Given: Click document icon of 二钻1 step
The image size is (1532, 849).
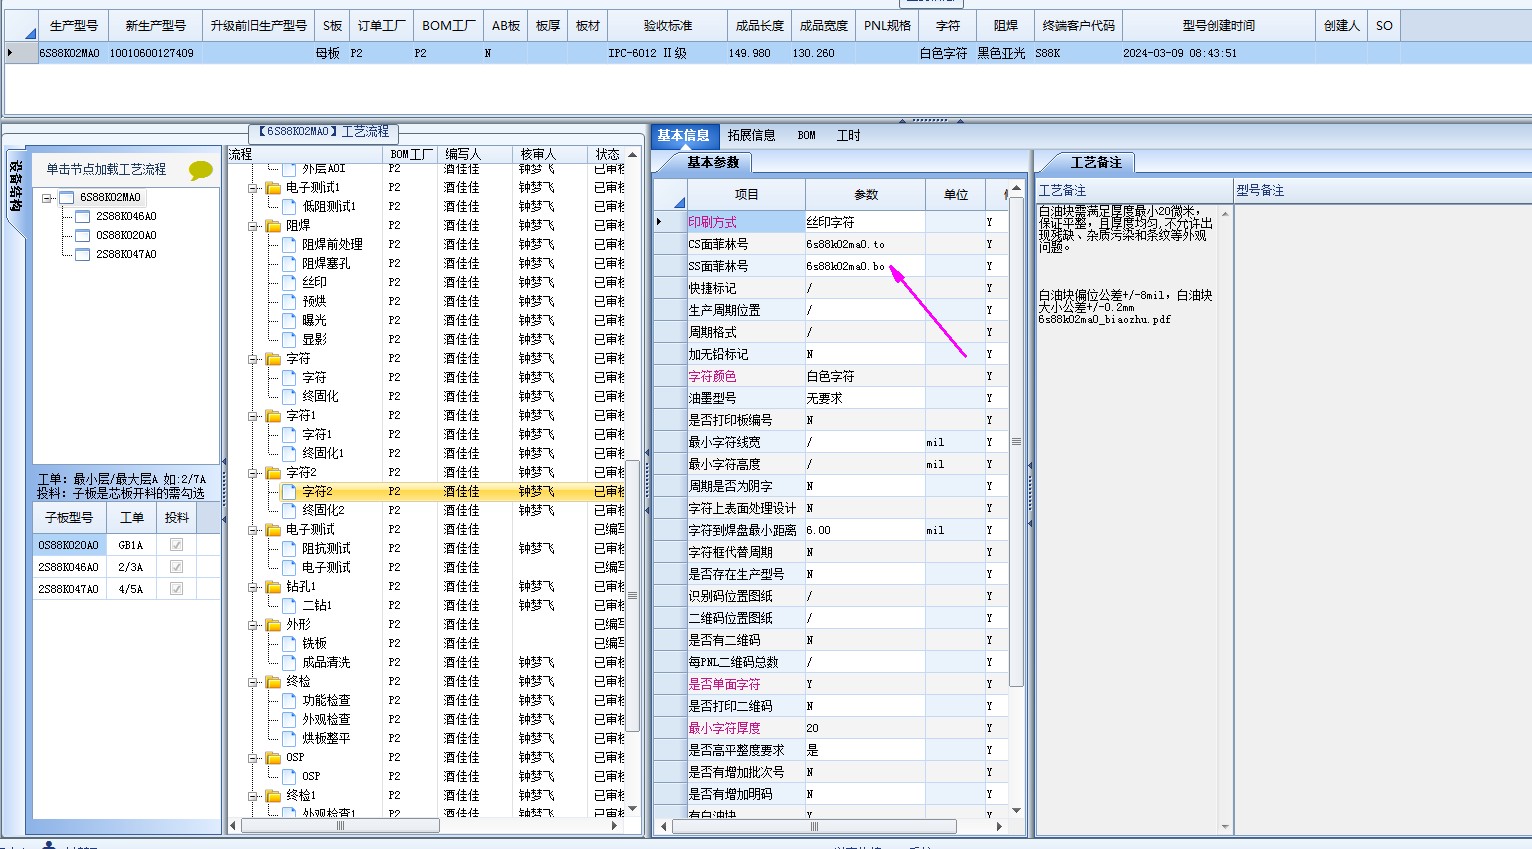Looking at the screenshot, I should (x=290, y=605).
